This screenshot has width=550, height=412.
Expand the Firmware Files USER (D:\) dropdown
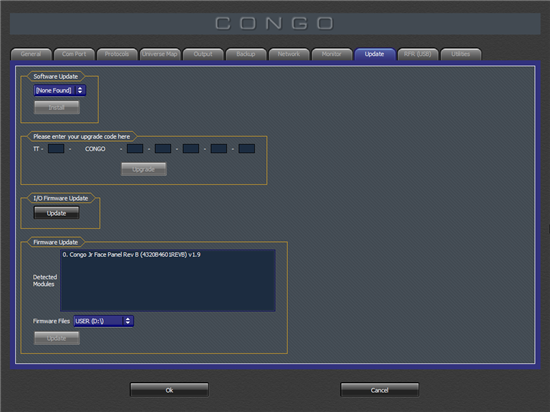tap(103, 321)
